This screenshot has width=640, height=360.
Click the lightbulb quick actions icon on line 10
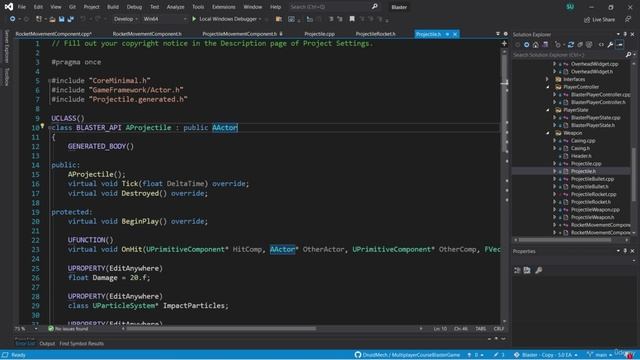click(x=42, y=127)
